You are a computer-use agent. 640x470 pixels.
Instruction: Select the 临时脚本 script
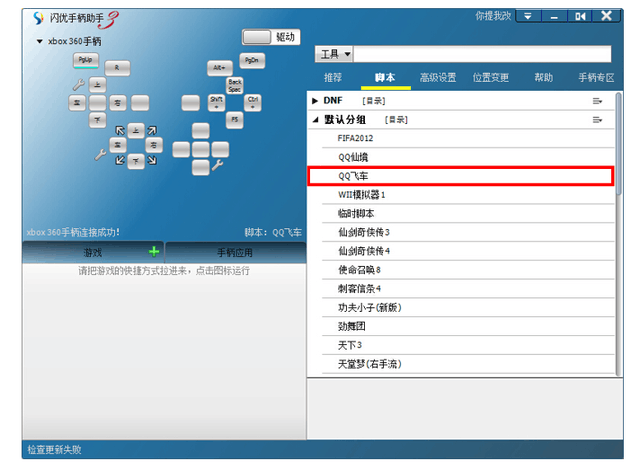(468, 213)
